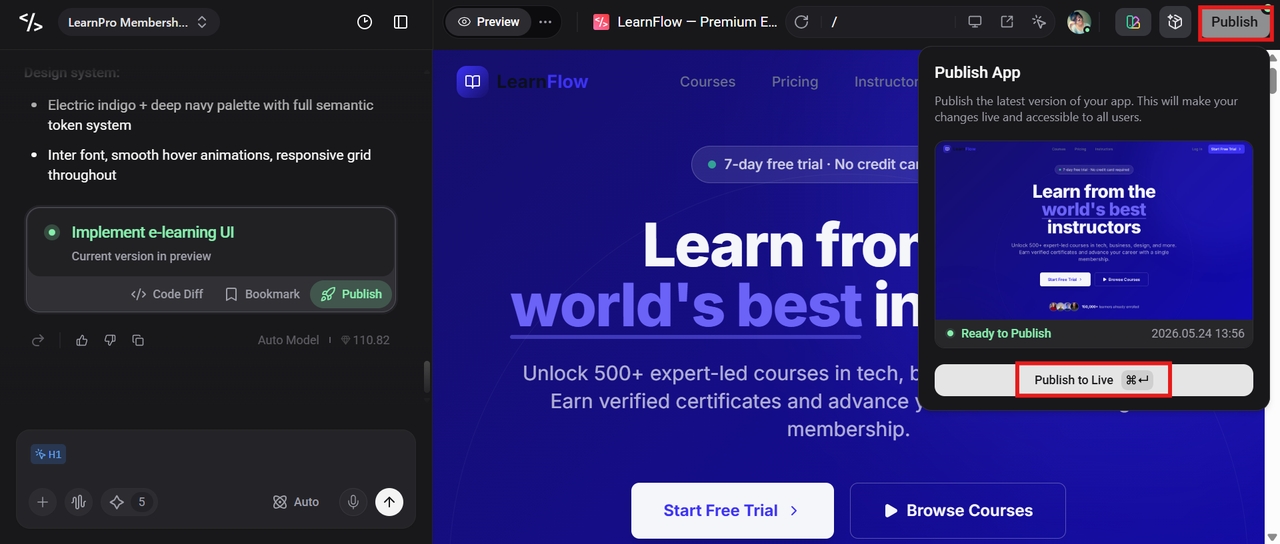
Task: Click the Current version in preview text
Action: click(141, 256)
